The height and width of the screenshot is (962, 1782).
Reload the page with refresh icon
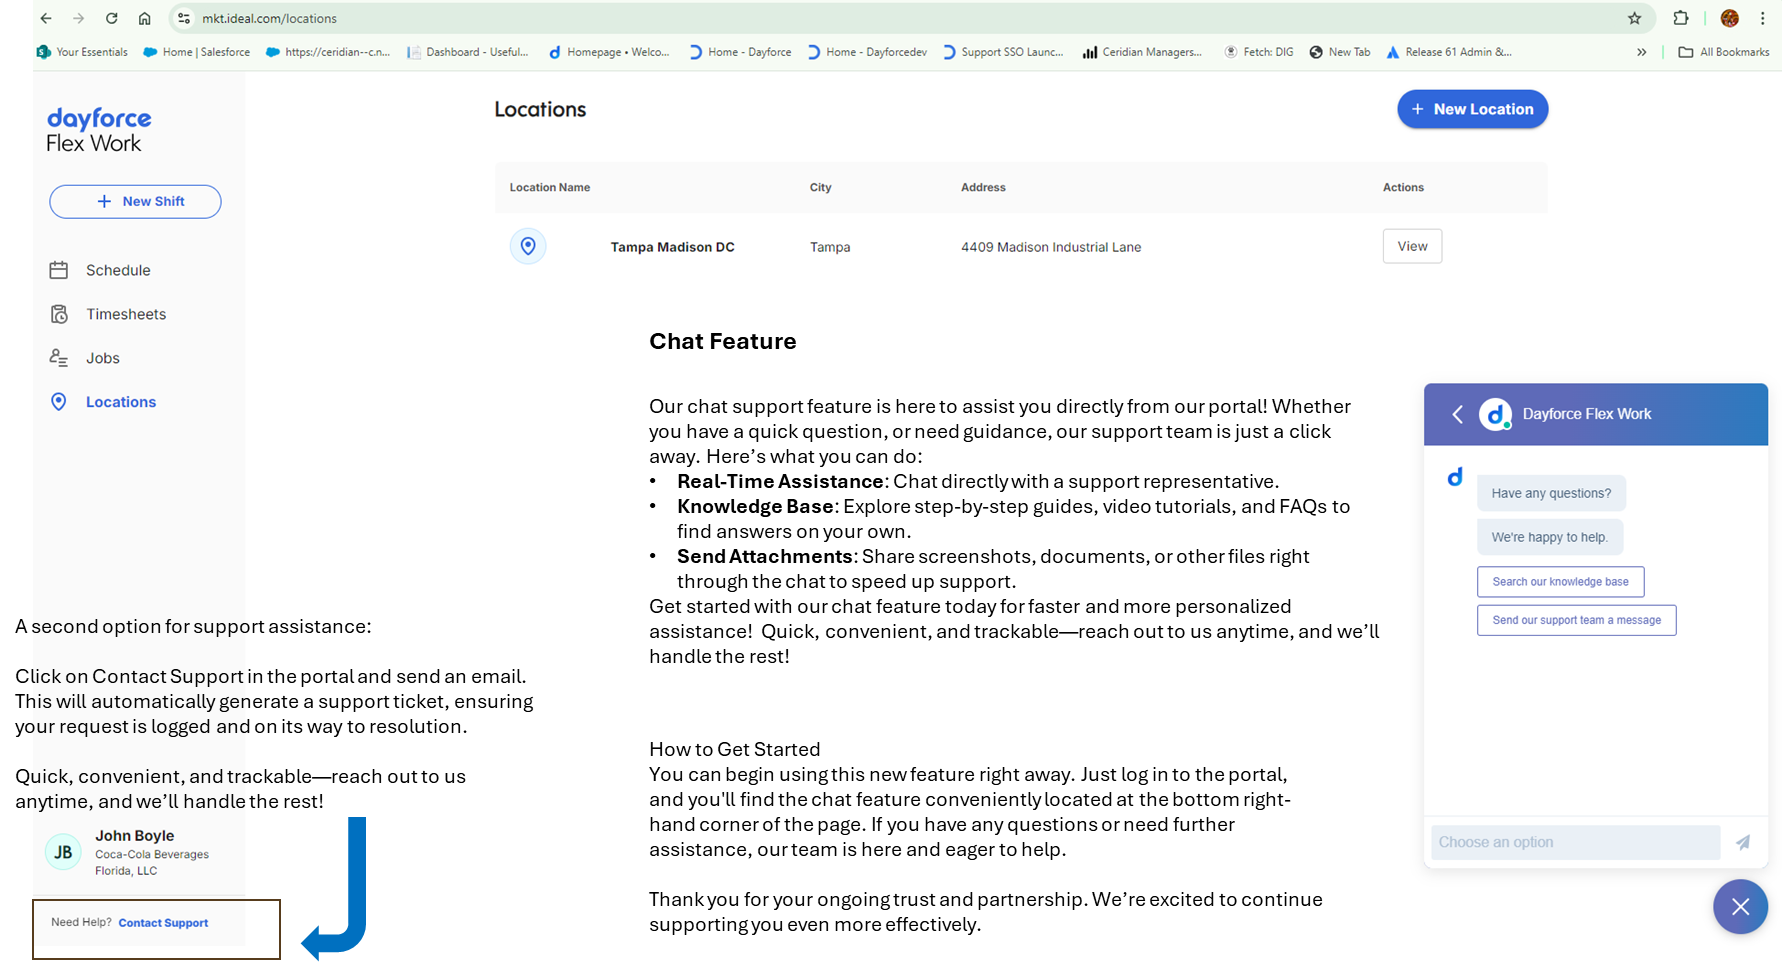click(112, 18)
